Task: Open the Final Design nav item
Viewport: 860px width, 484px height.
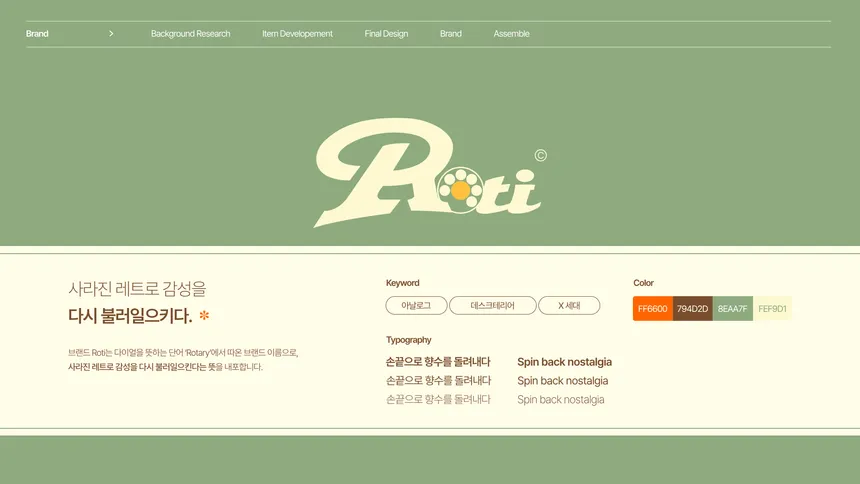Action: tap(386, 33)
